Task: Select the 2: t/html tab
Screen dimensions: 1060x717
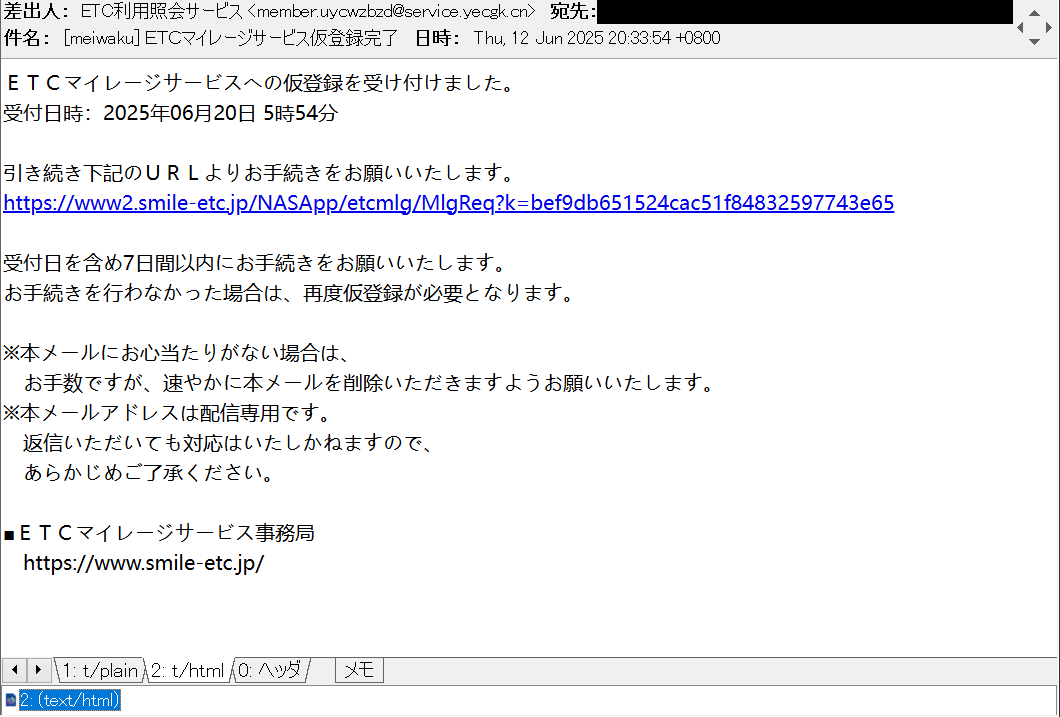Action: pos(188,670)
